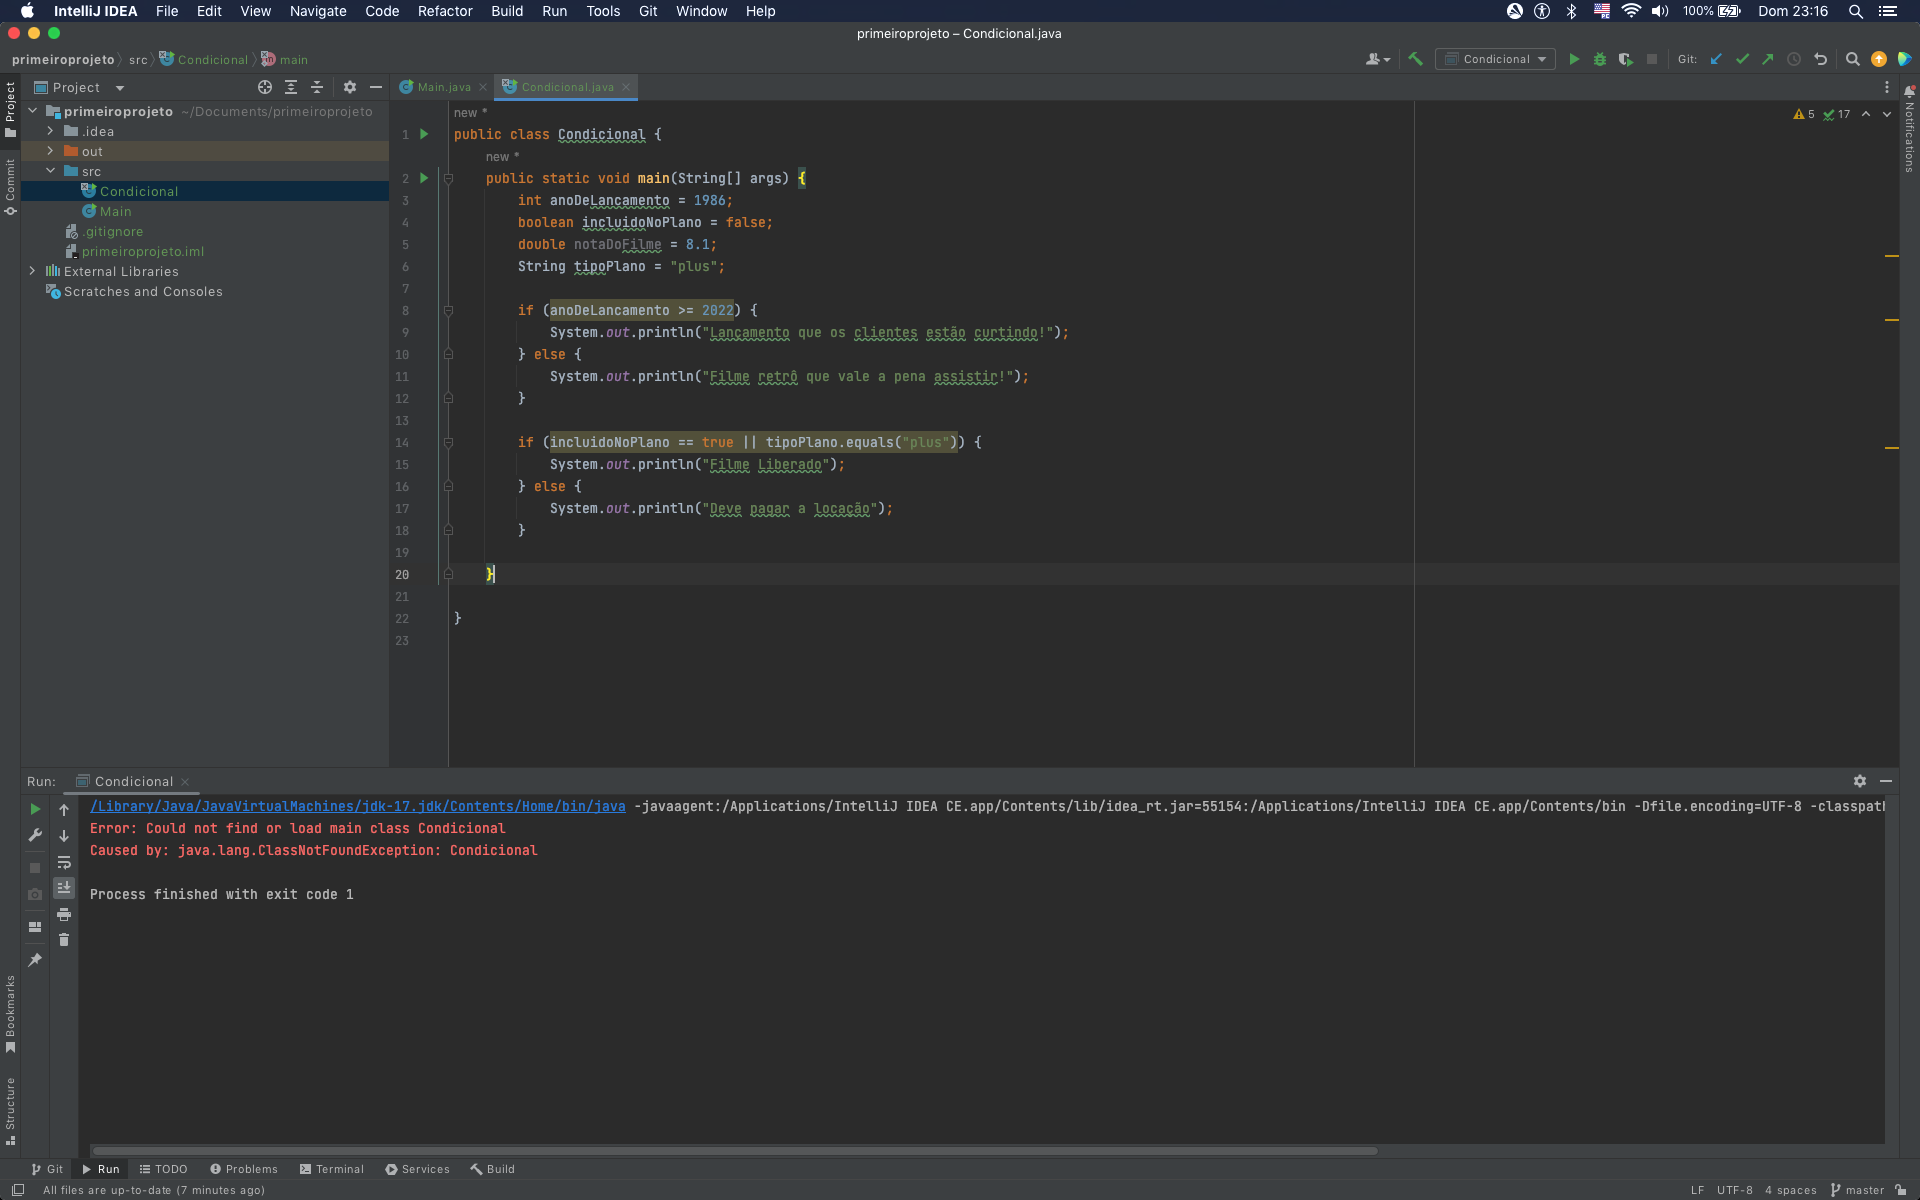The height and width of the screenshot is (1200, 1920).
Task: Toggle the Commit side tool window
Action: click(10, 187)
